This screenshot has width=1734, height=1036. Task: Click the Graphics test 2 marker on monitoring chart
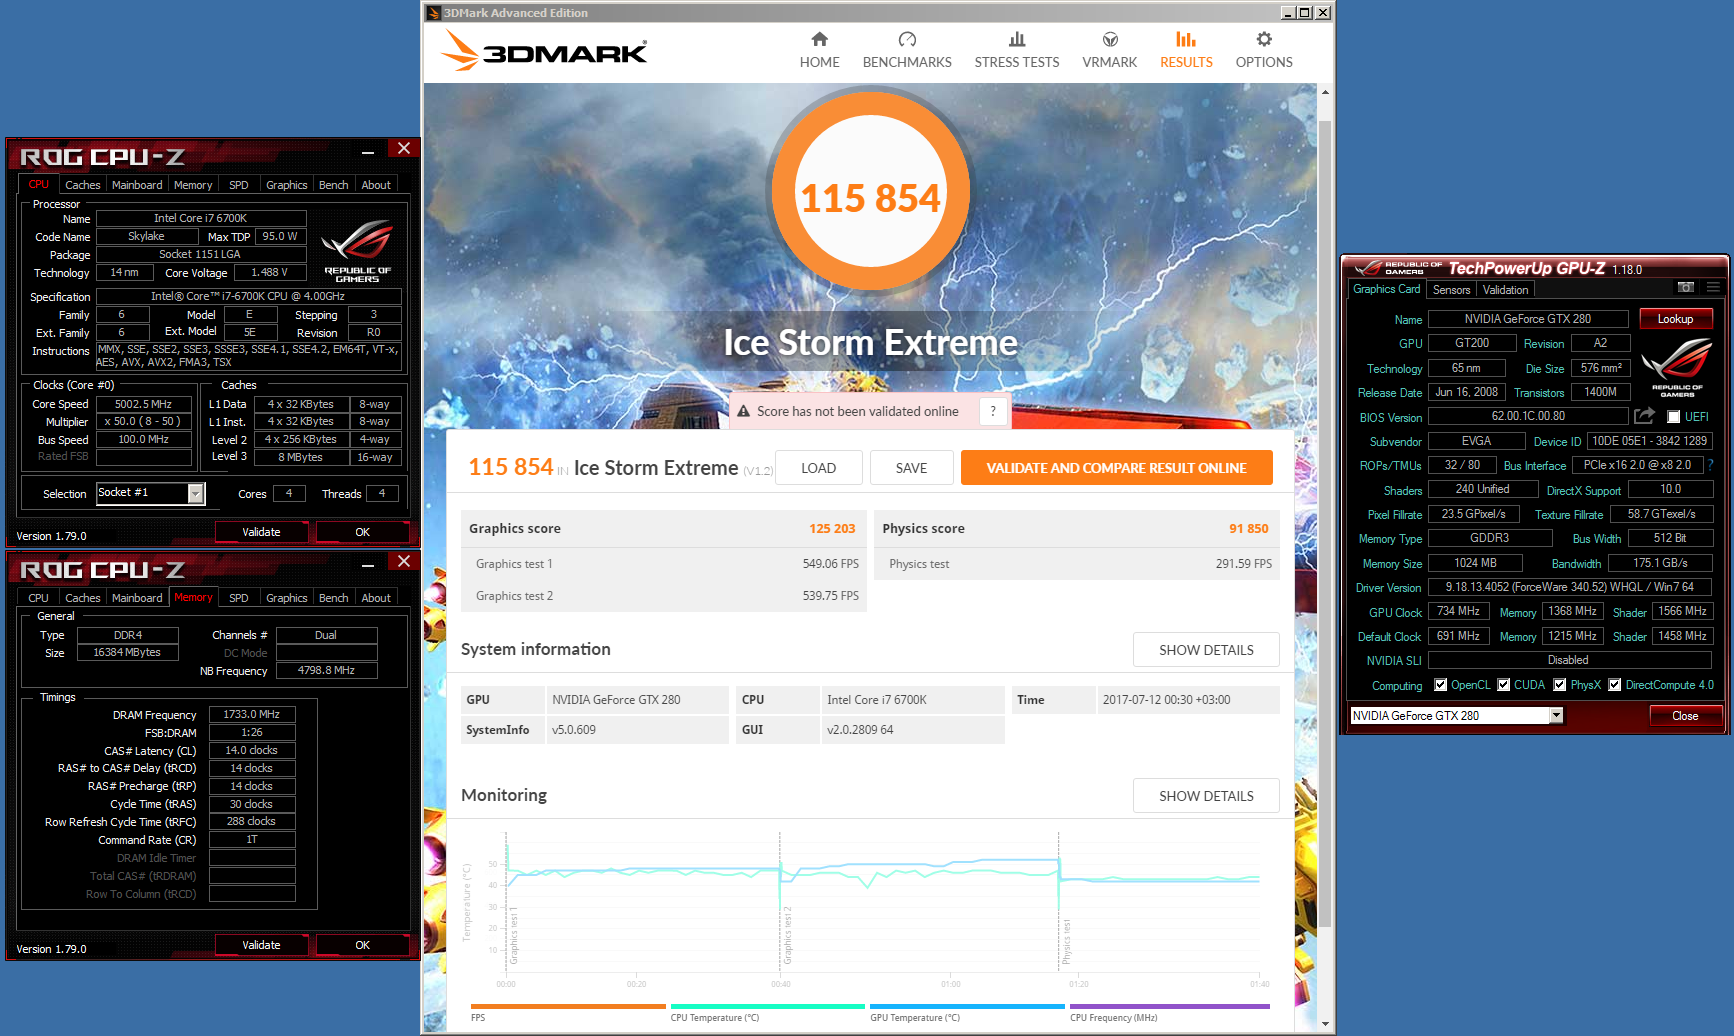[787, 935]
